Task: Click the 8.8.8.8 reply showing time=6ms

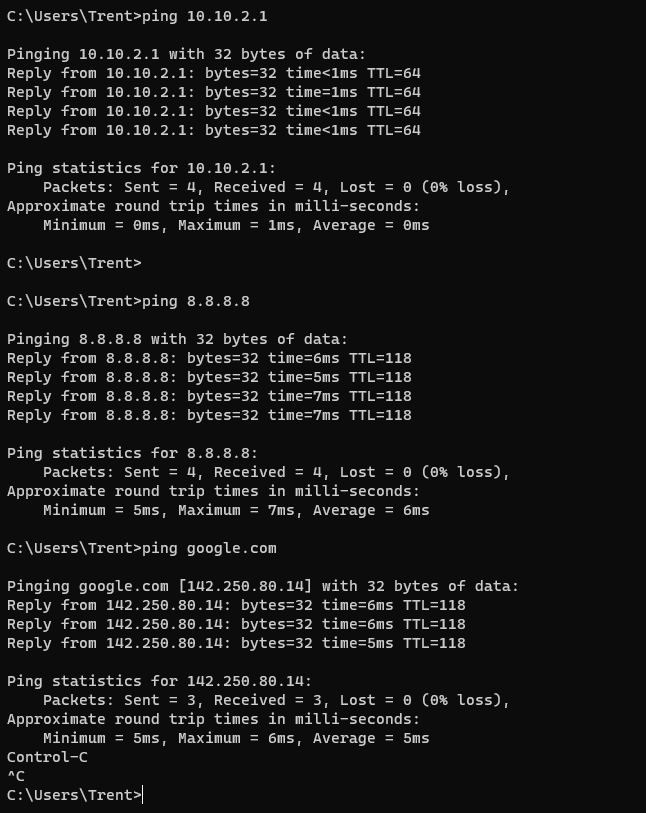Action: [209, 358]
